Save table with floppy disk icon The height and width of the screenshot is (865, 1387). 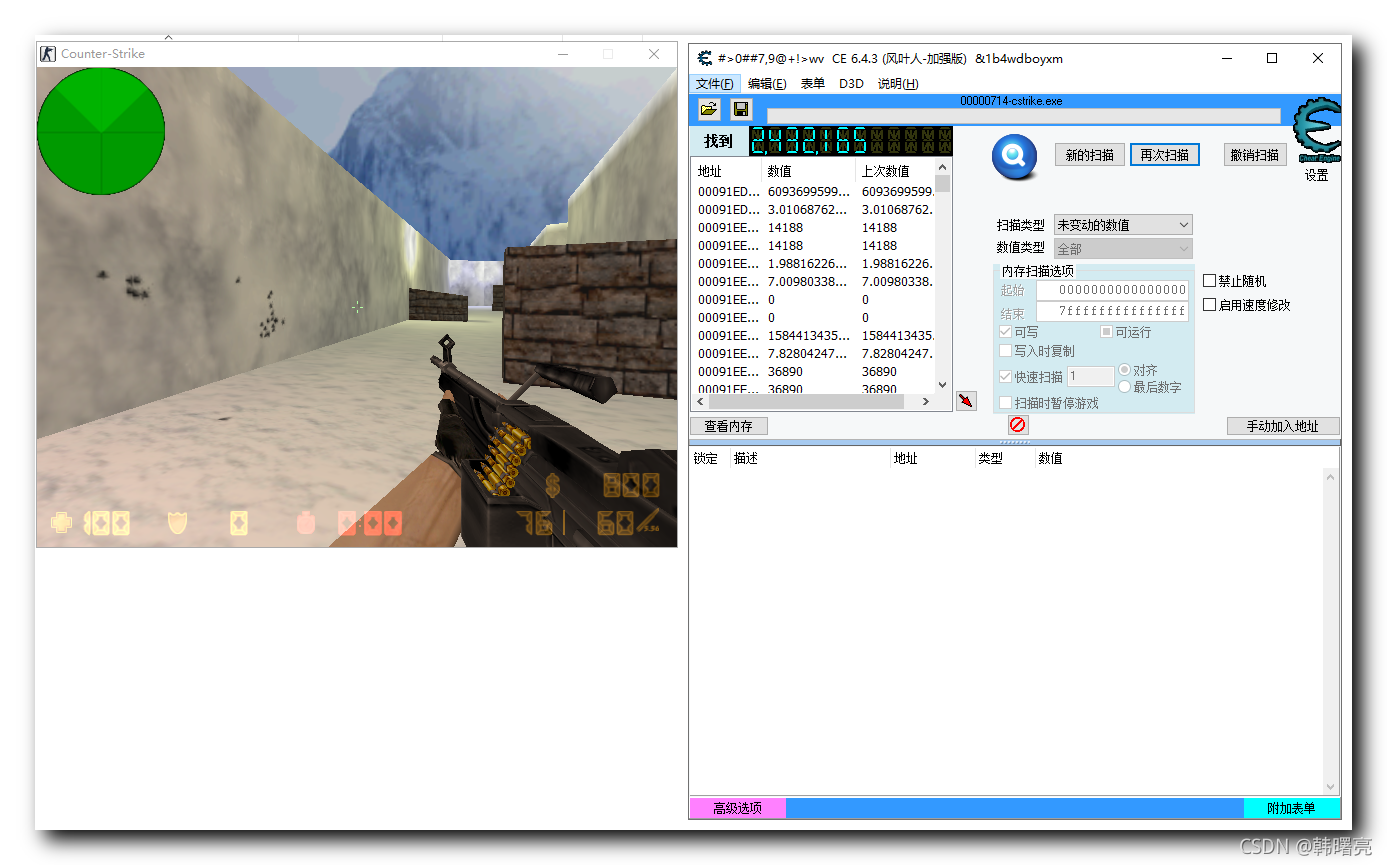[741, 109]
